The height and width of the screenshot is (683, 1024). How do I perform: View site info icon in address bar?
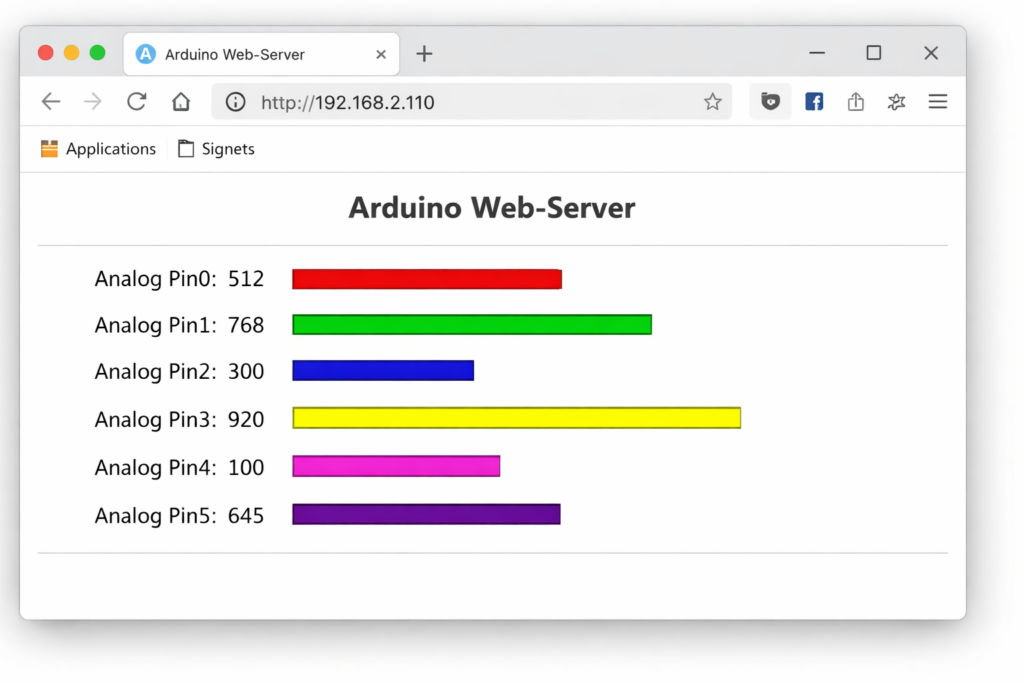pos(235,102)
